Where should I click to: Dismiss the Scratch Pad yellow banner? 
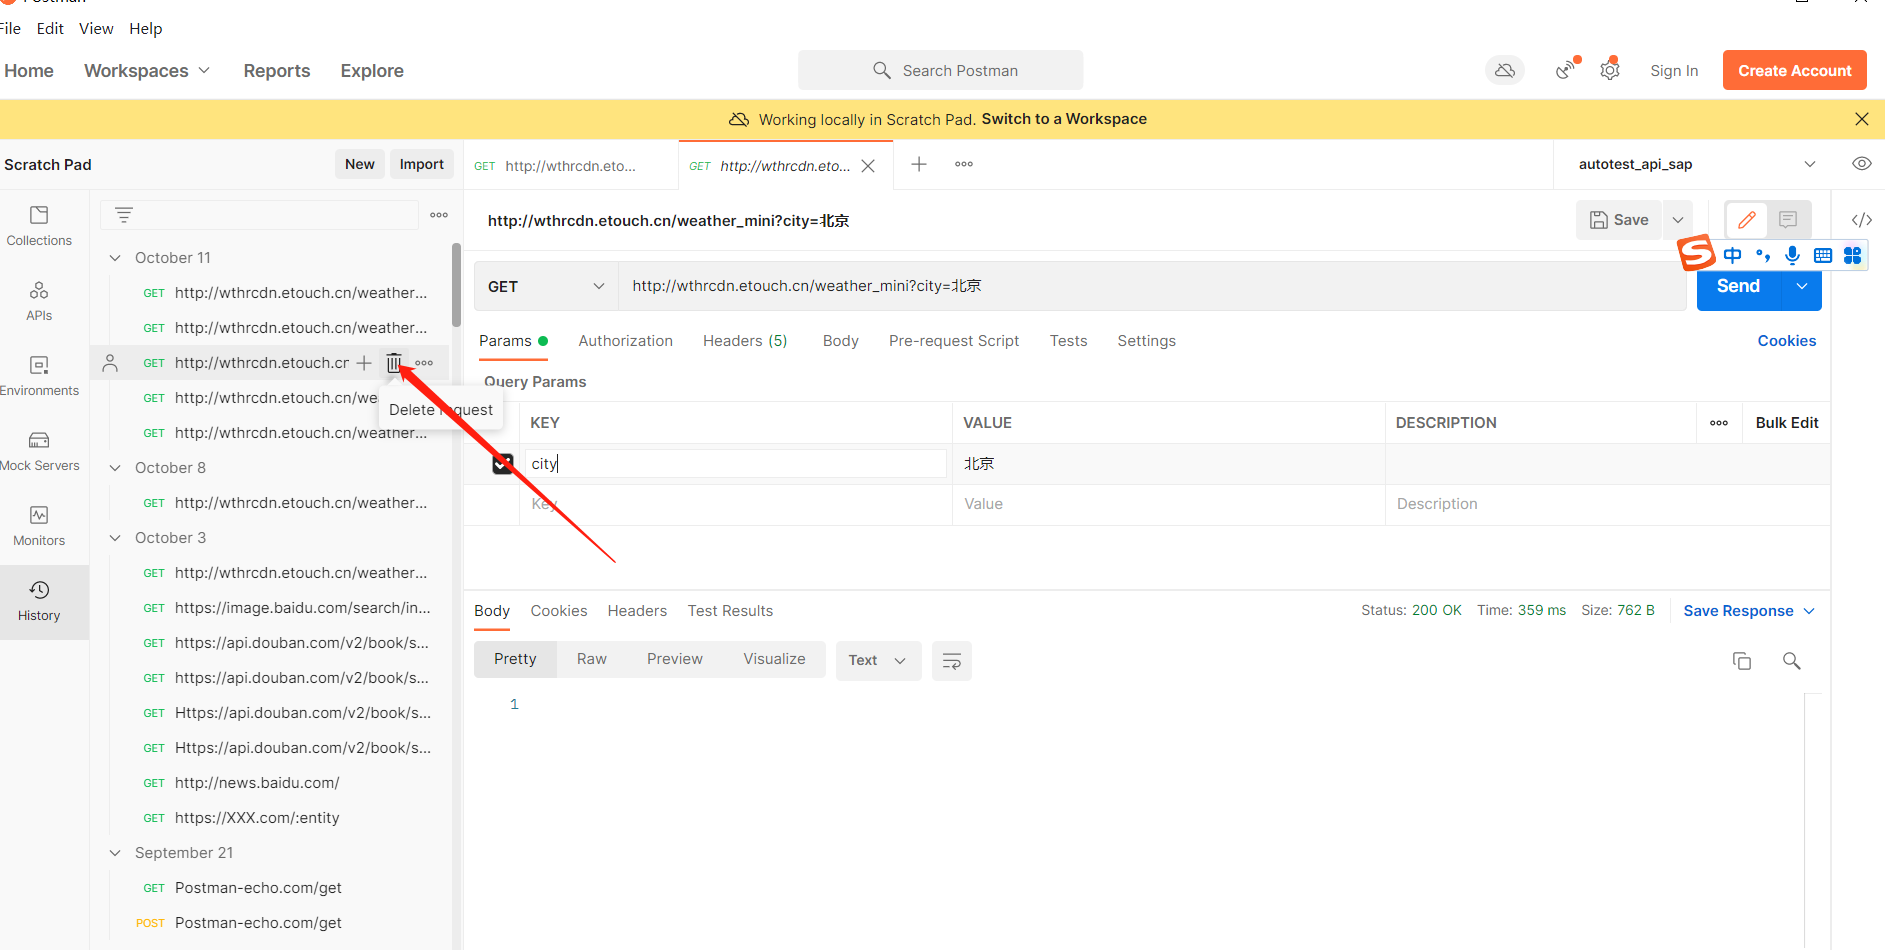tap(1862, 119)
